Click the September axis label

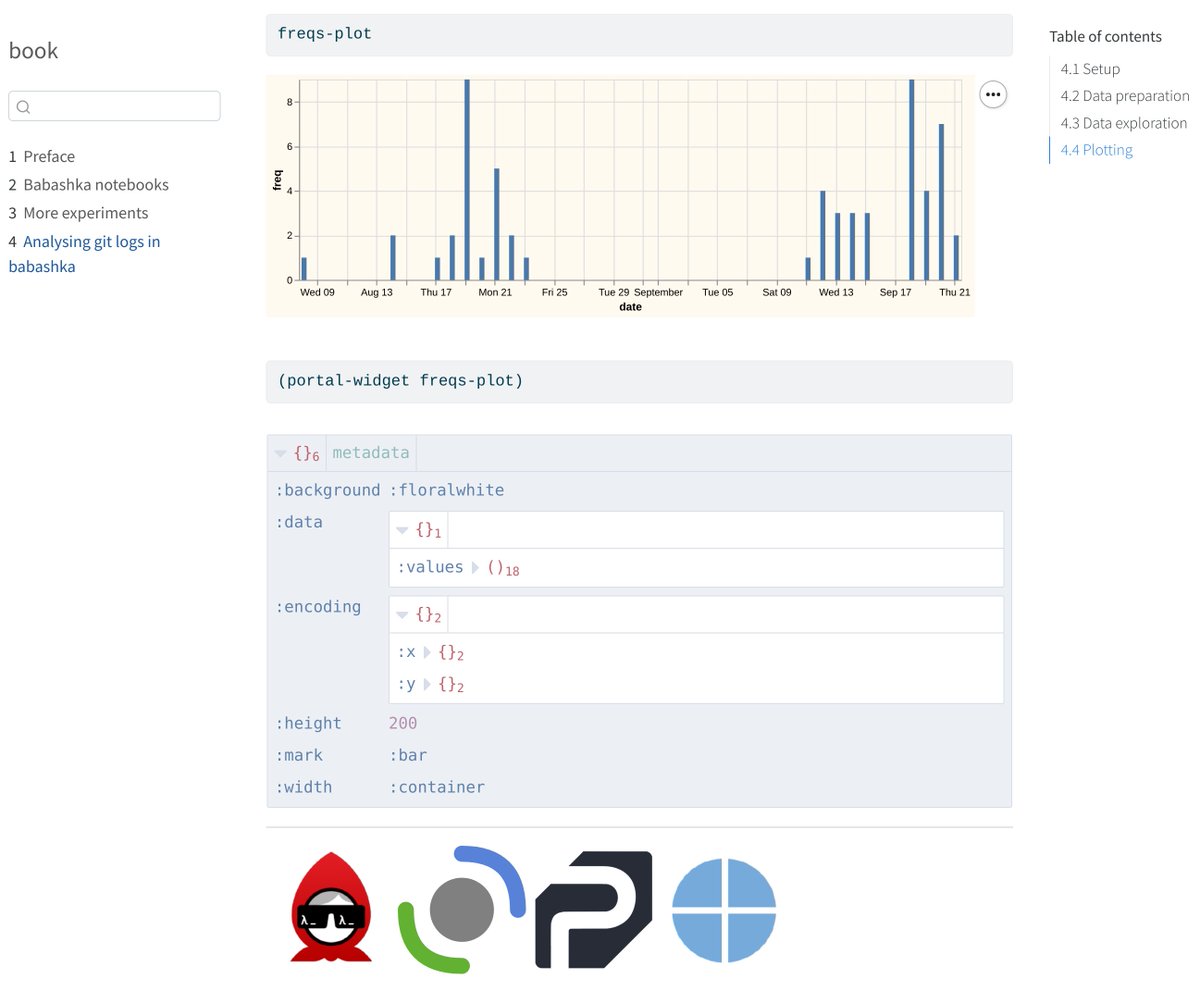pos(658,293)
